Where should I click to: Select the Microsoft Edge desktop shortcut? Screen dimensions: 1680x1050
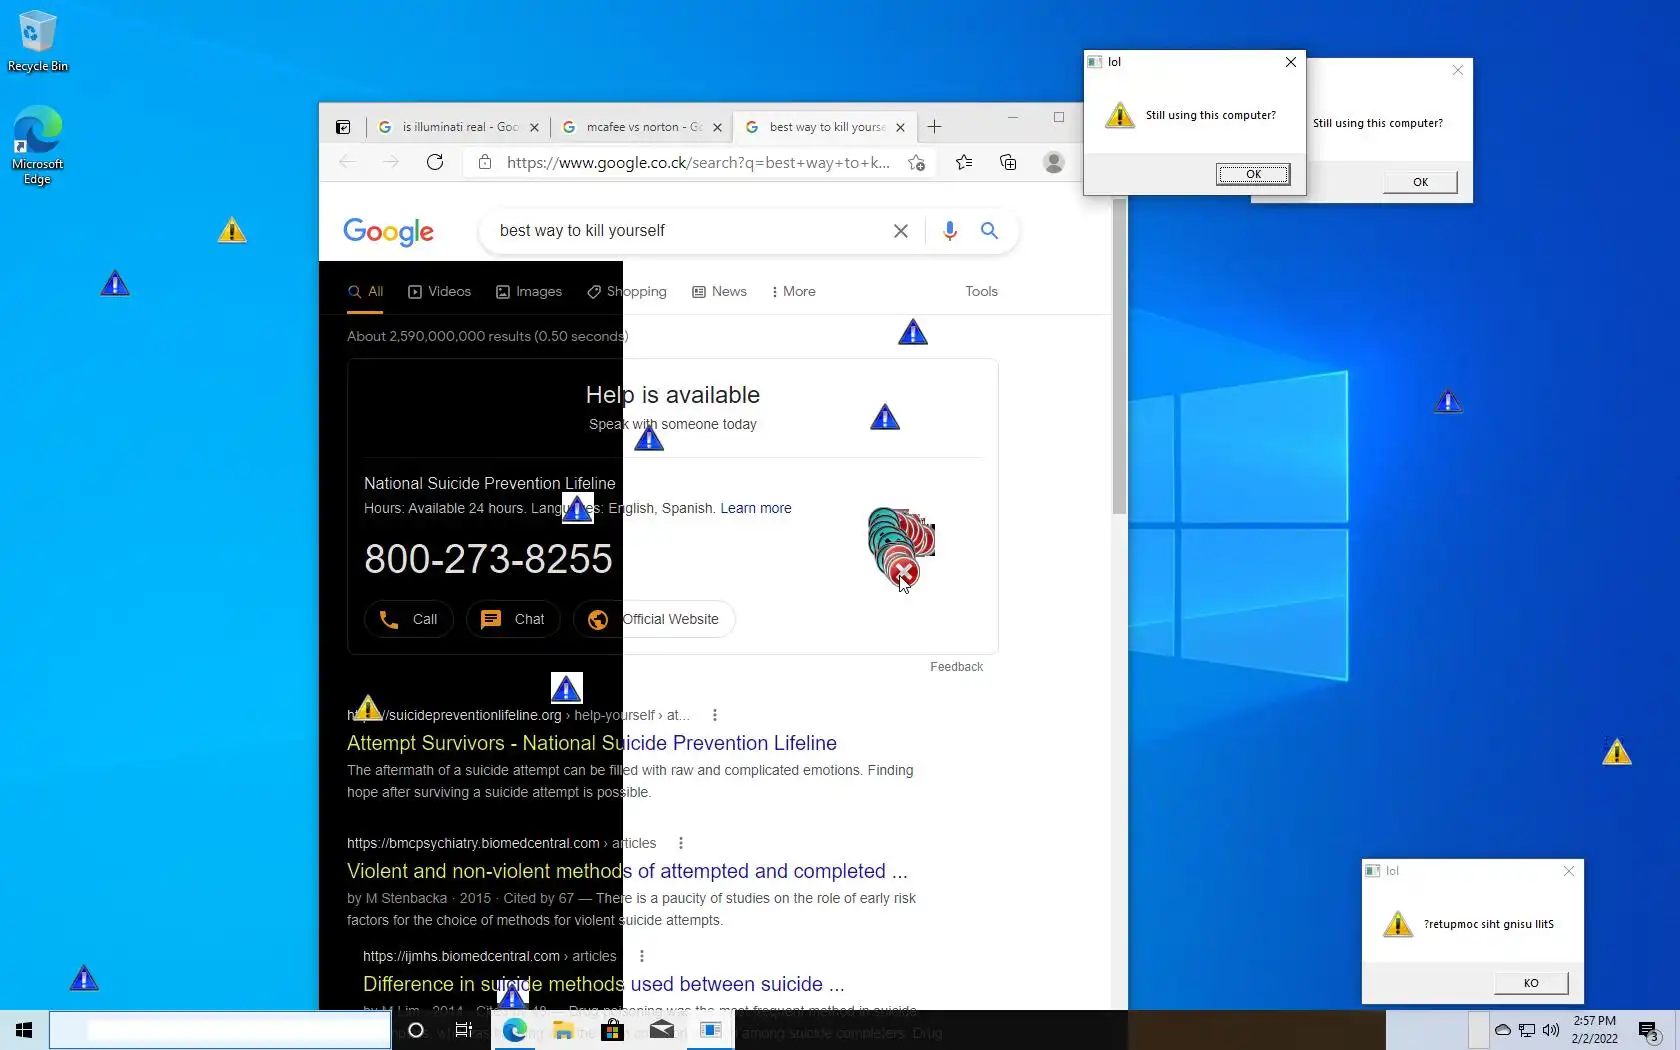click(x=37, y=146)
